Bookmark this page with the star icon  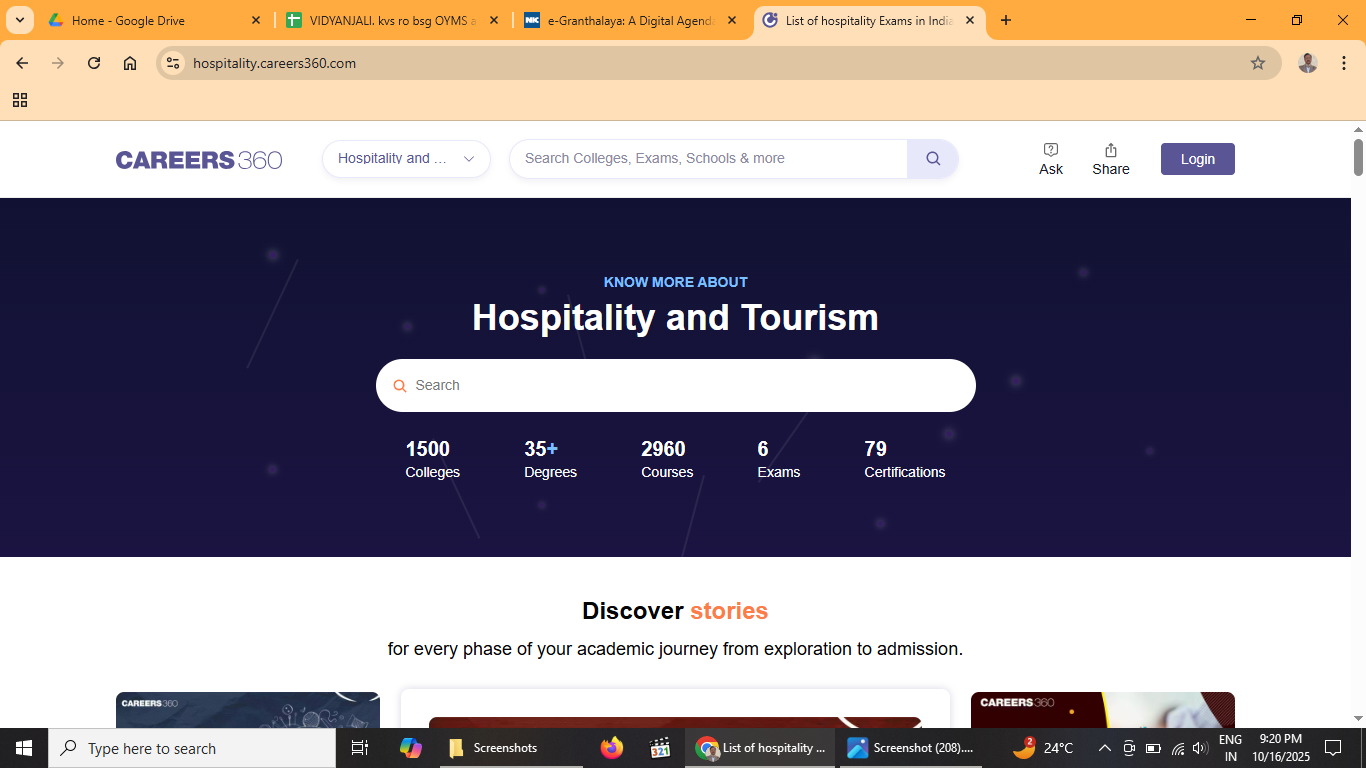coord(1257,63)
